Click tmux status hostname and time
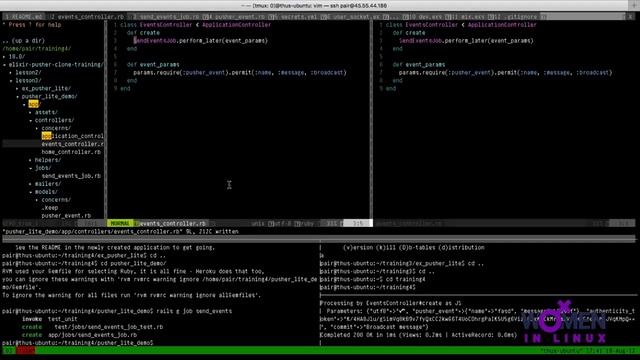The image size is (640, 360). point(588,351)
